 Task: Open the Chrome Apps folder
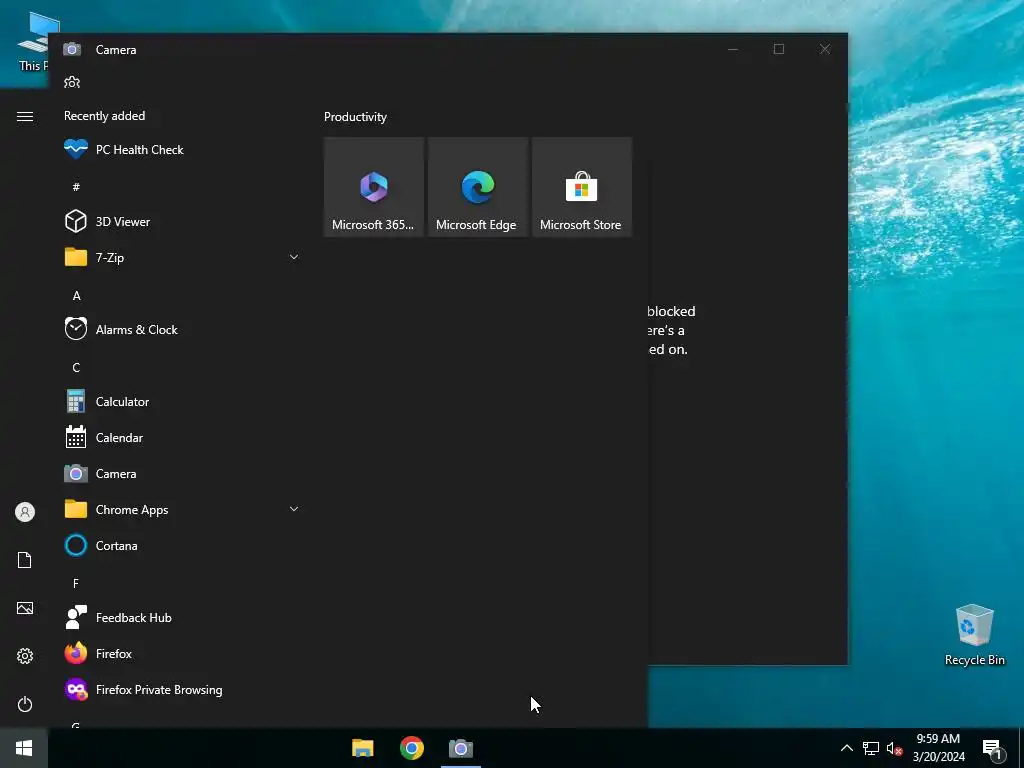(181, 509)
